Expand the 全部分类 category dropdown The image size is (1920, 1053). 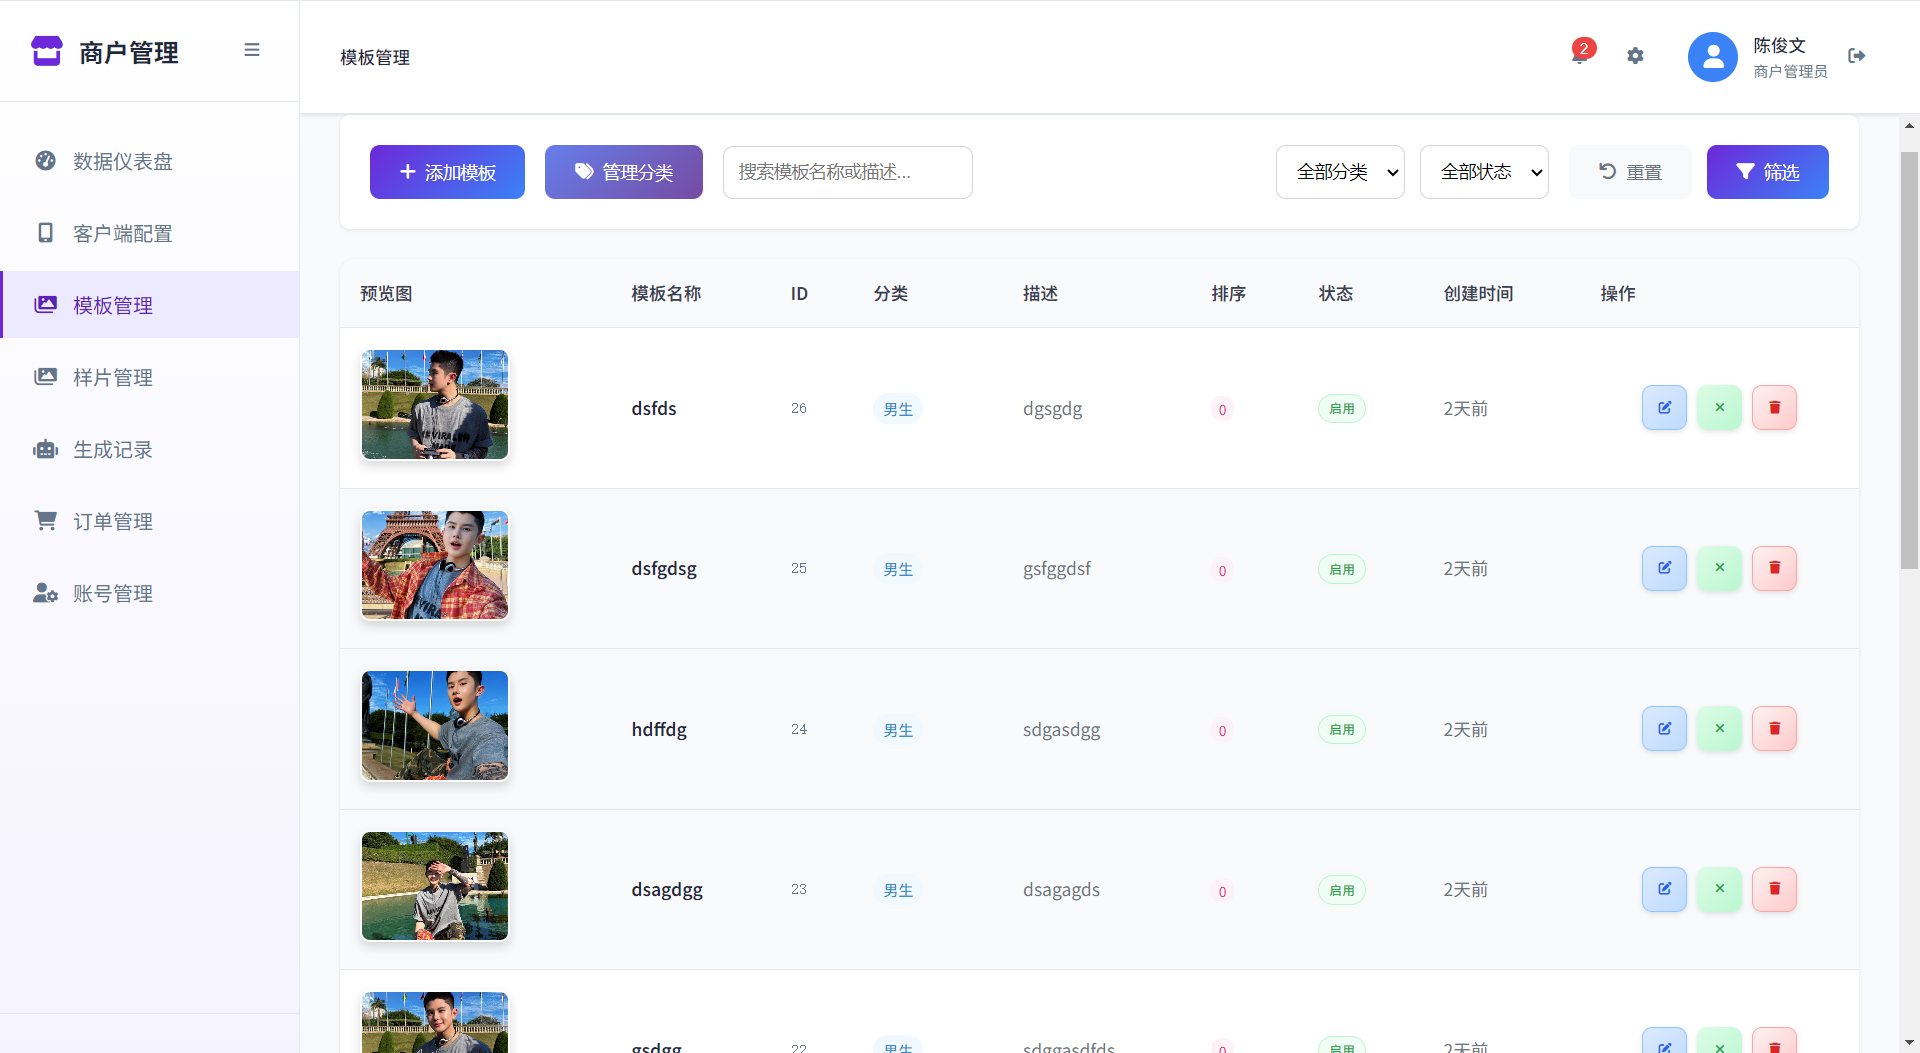[x=1340, y=172]
